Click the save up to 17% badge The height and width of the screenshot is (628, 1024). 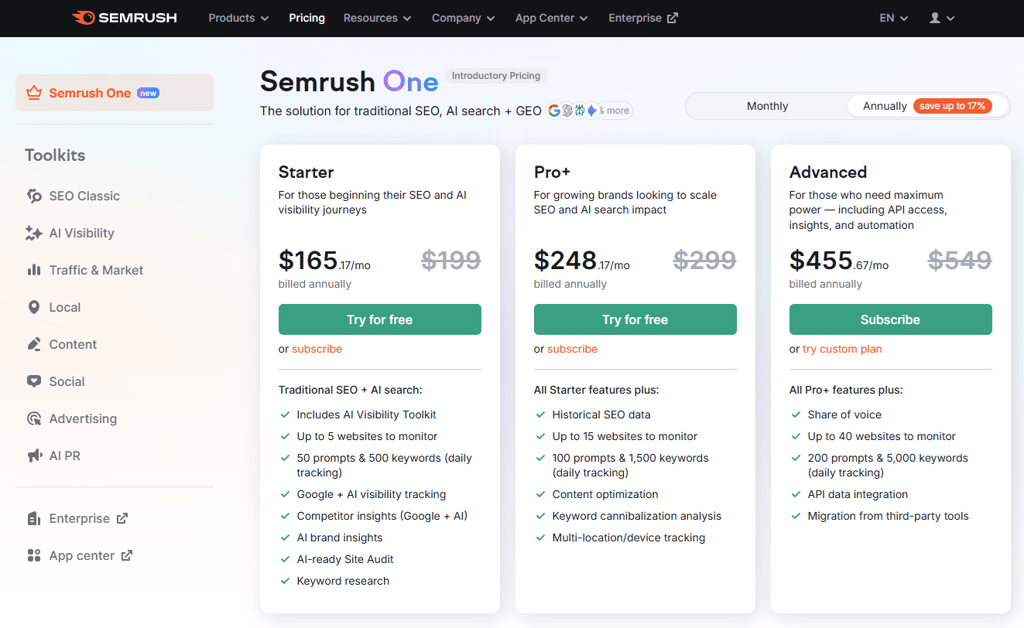pyautogui.click(x=952, y=106)
